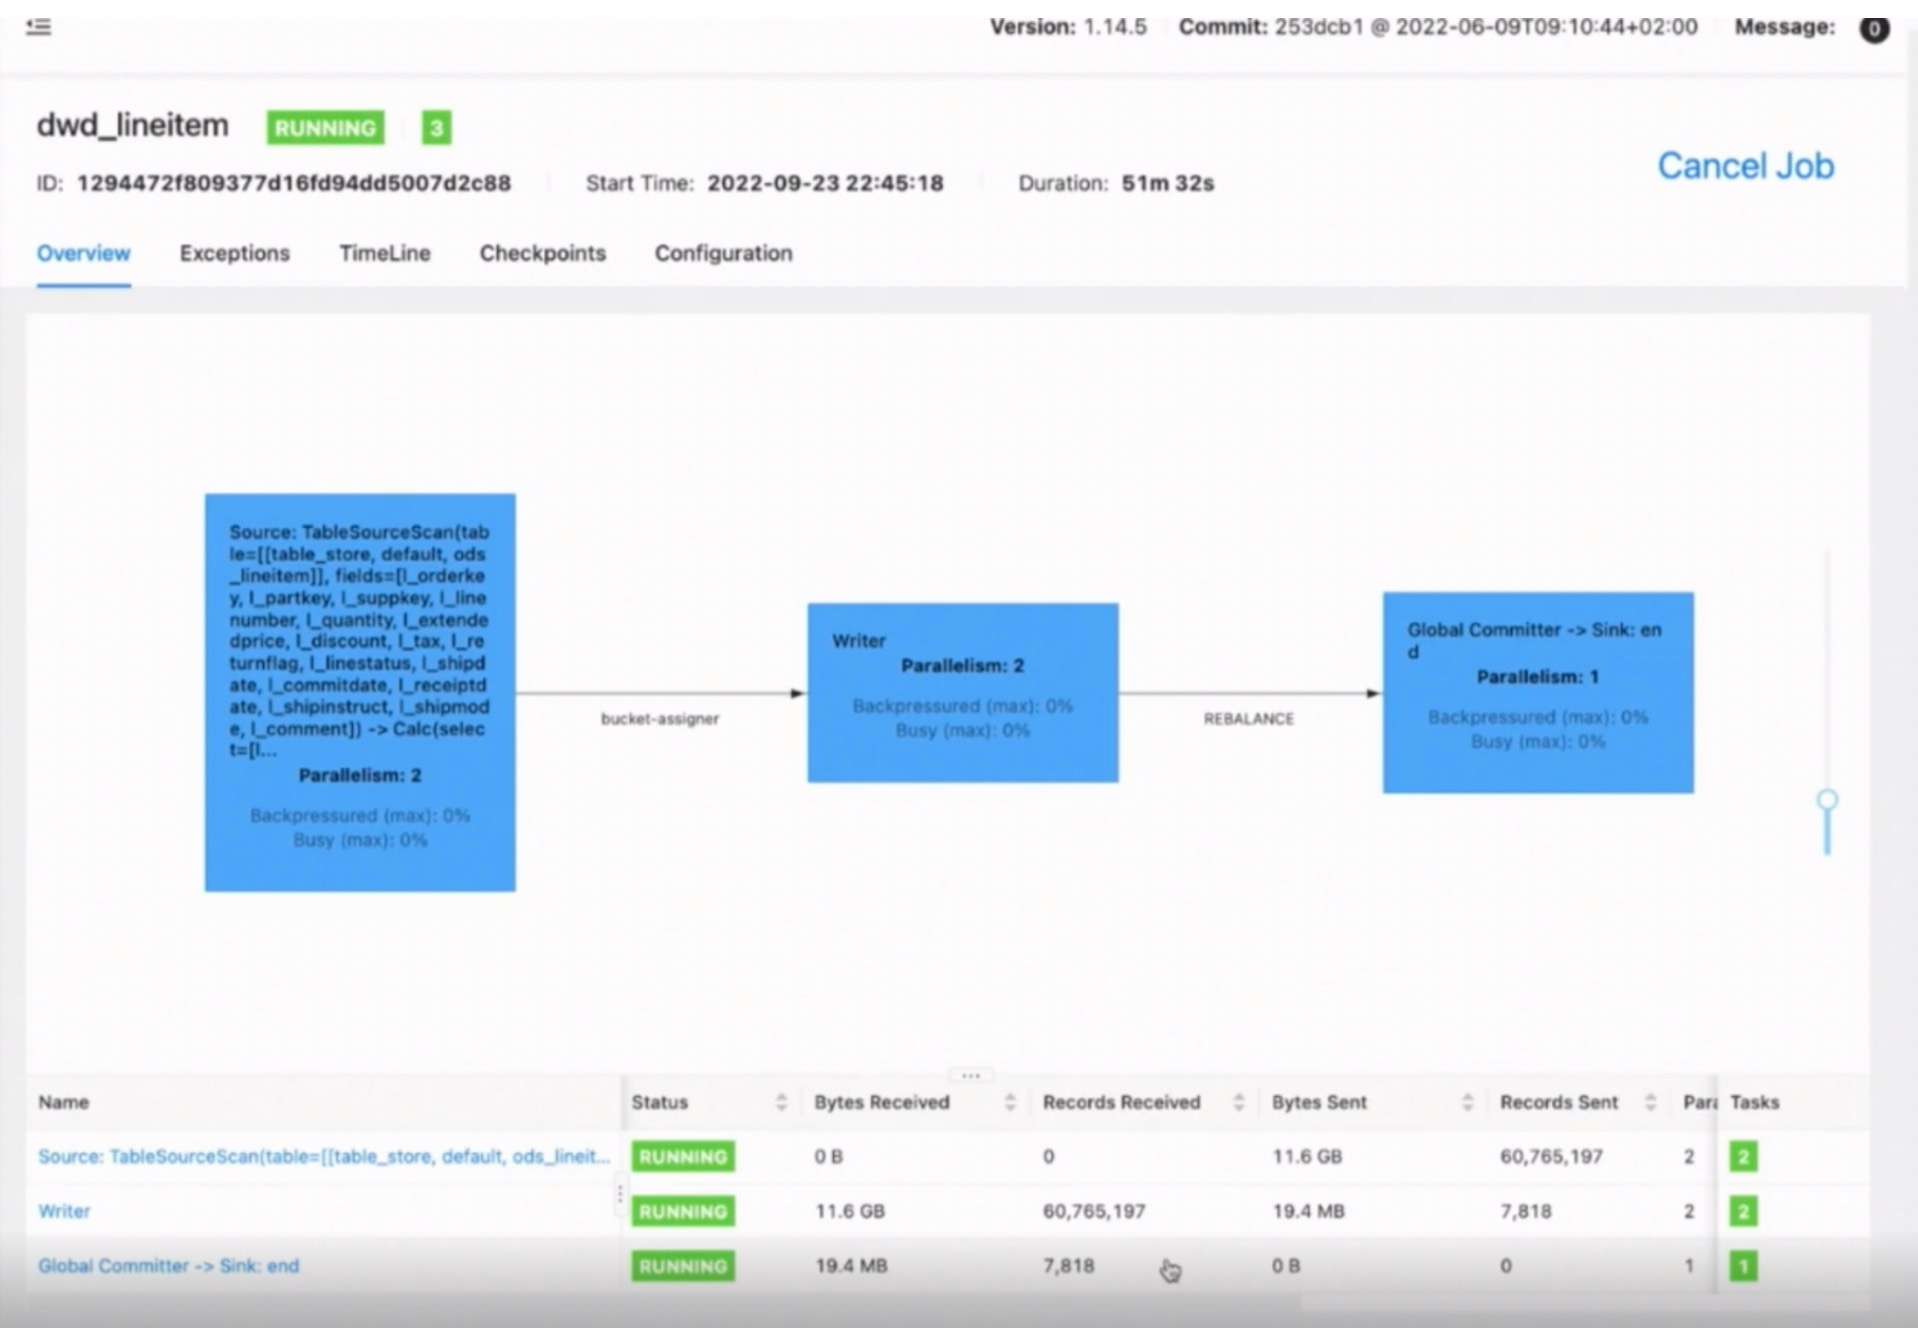Click the tasks badge in Source row
1918x1328 pixels.
[x=1743, y=1157]
